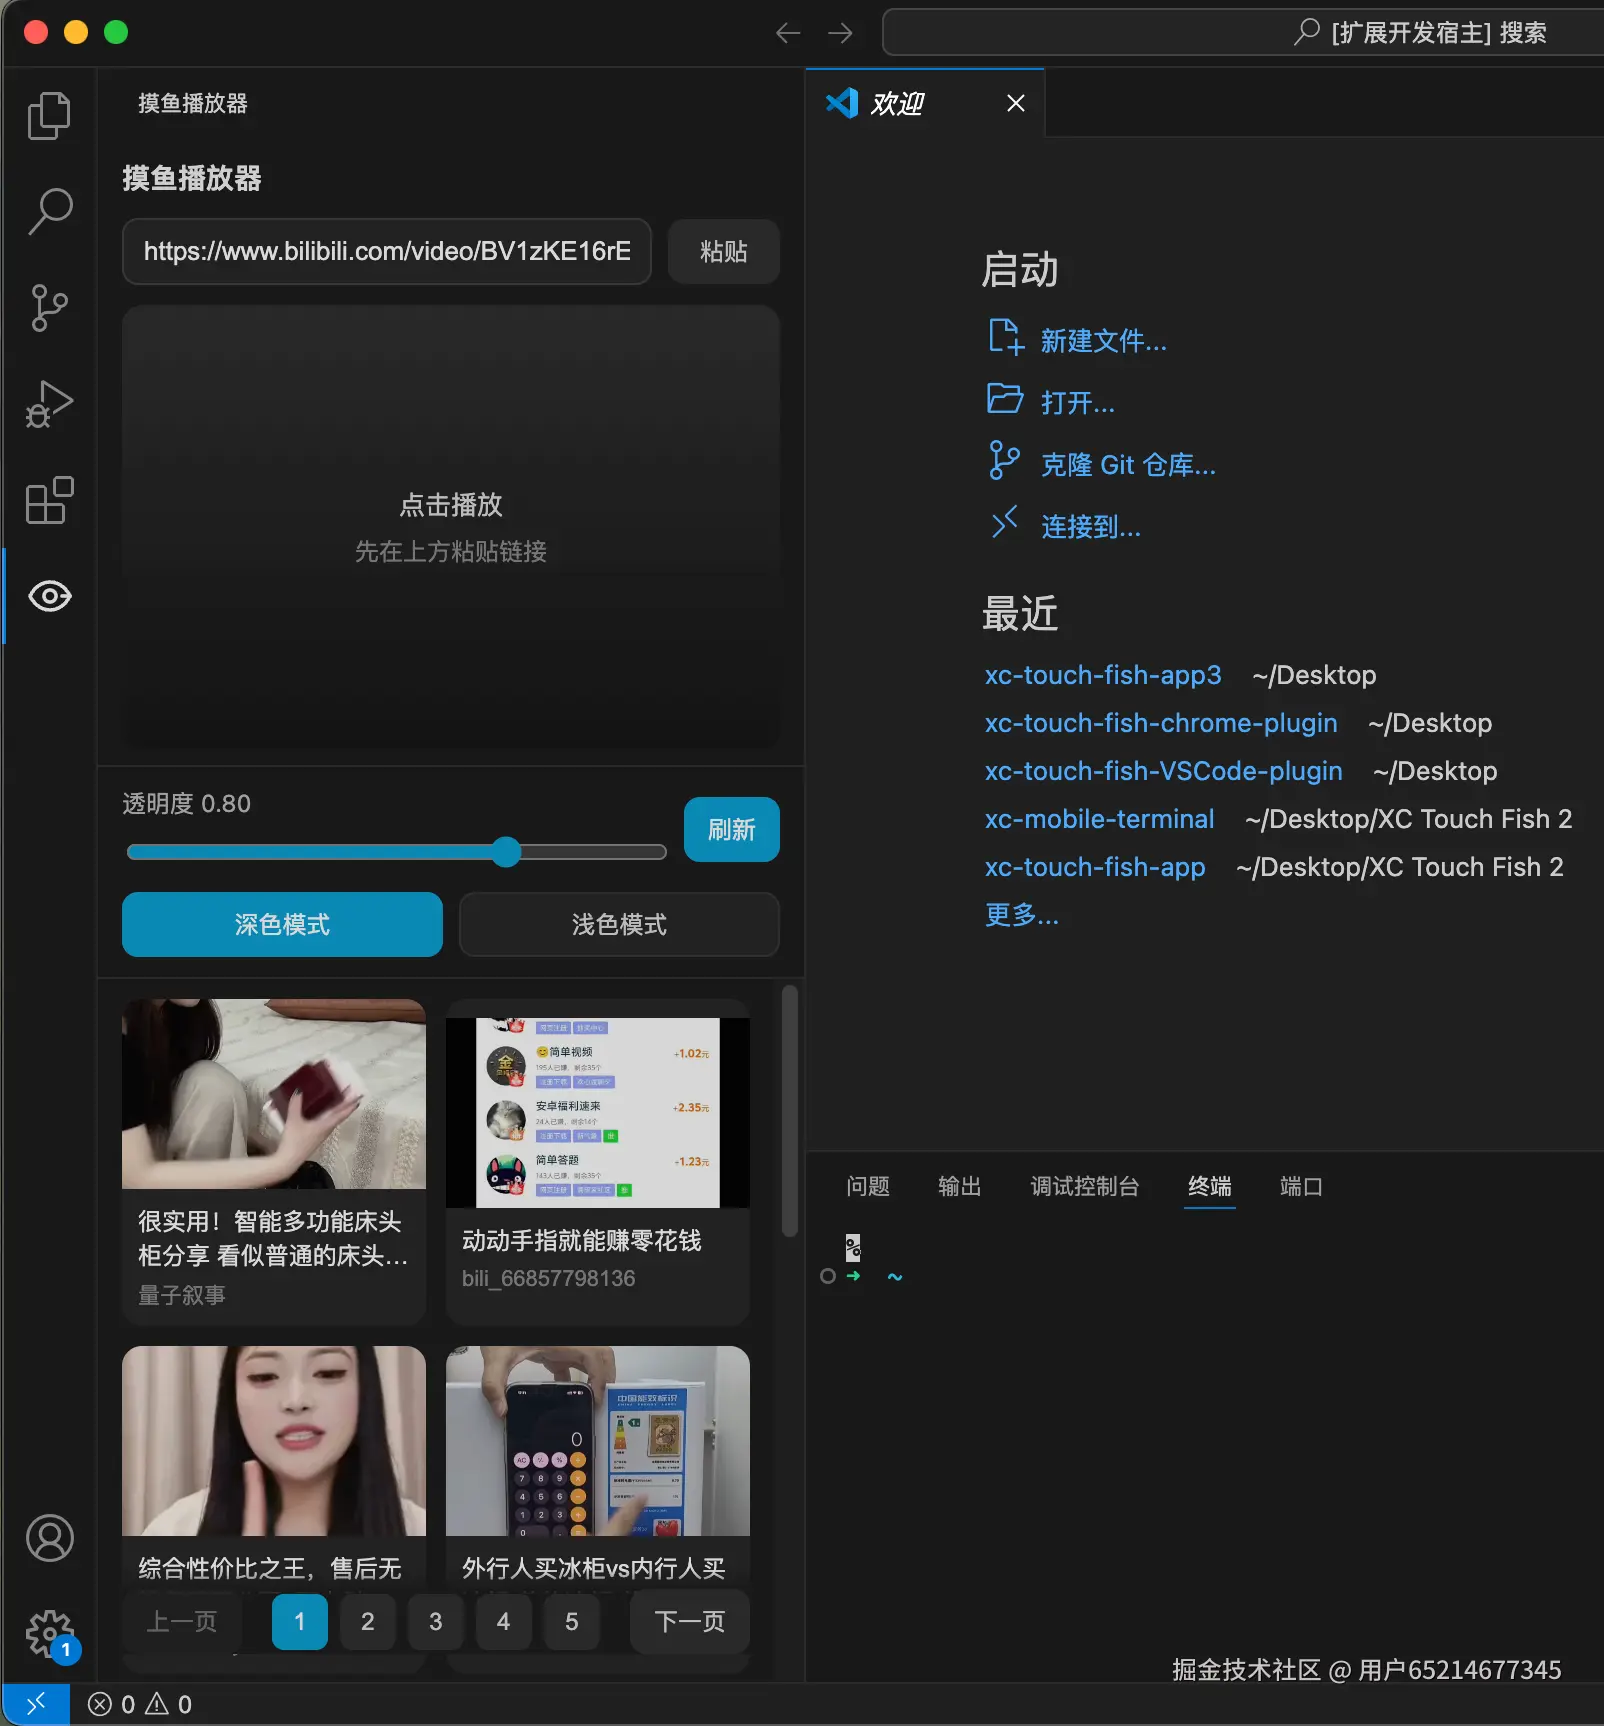Image resolution: width=1604 pixels, height=1726 pixels.
Task: Open the Source Control view
Action: 49,307
